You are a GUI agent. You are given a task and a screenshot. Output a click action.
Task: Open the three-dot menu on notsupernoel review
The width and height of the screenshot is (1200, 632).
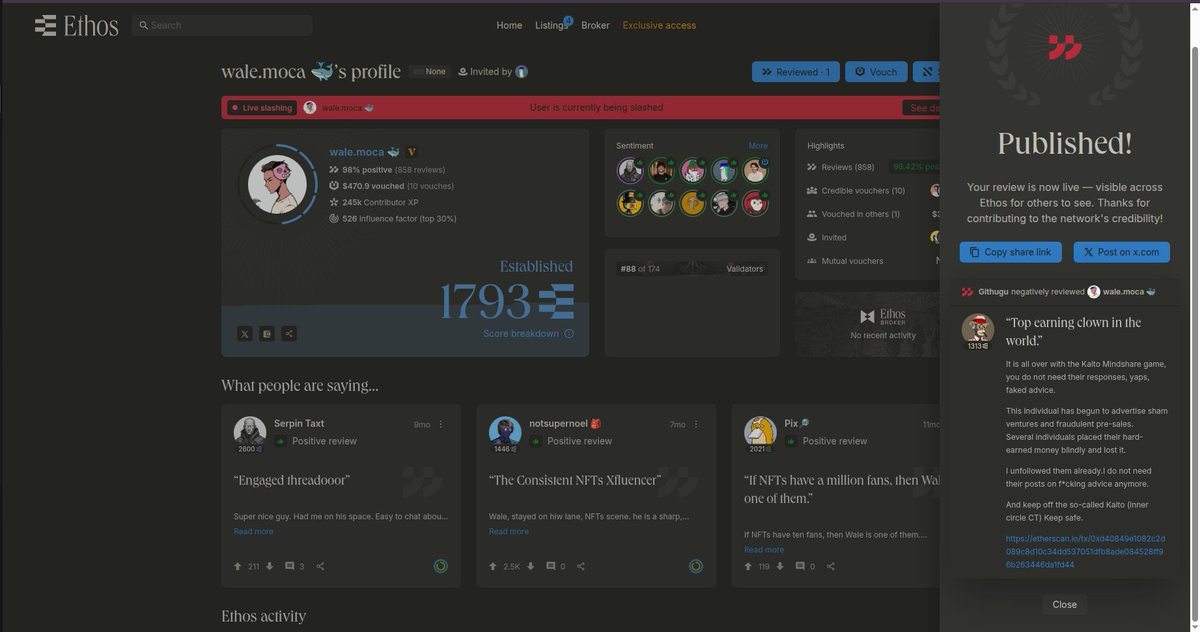tap(696, 424)
